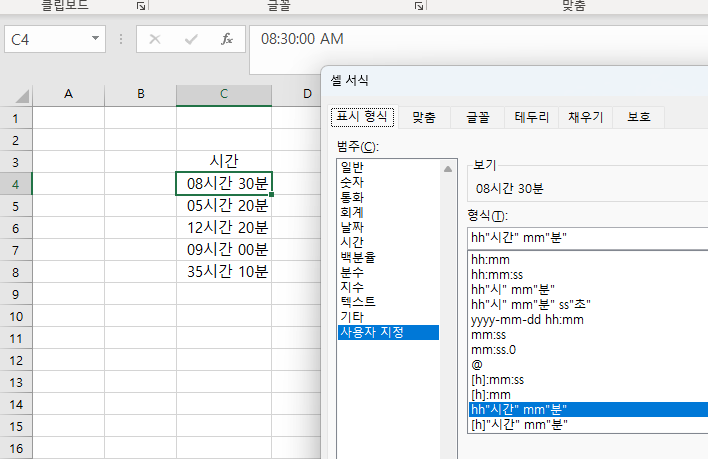708x459 pixels.
Task: Choose mm:ss.0 format
Action: tap(589, 349)
